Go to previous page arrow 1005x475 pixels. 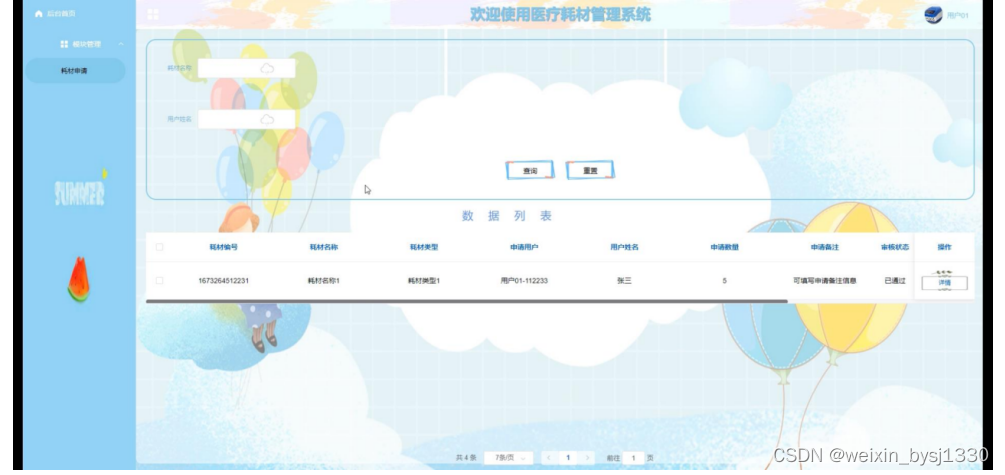click(548, 458)
